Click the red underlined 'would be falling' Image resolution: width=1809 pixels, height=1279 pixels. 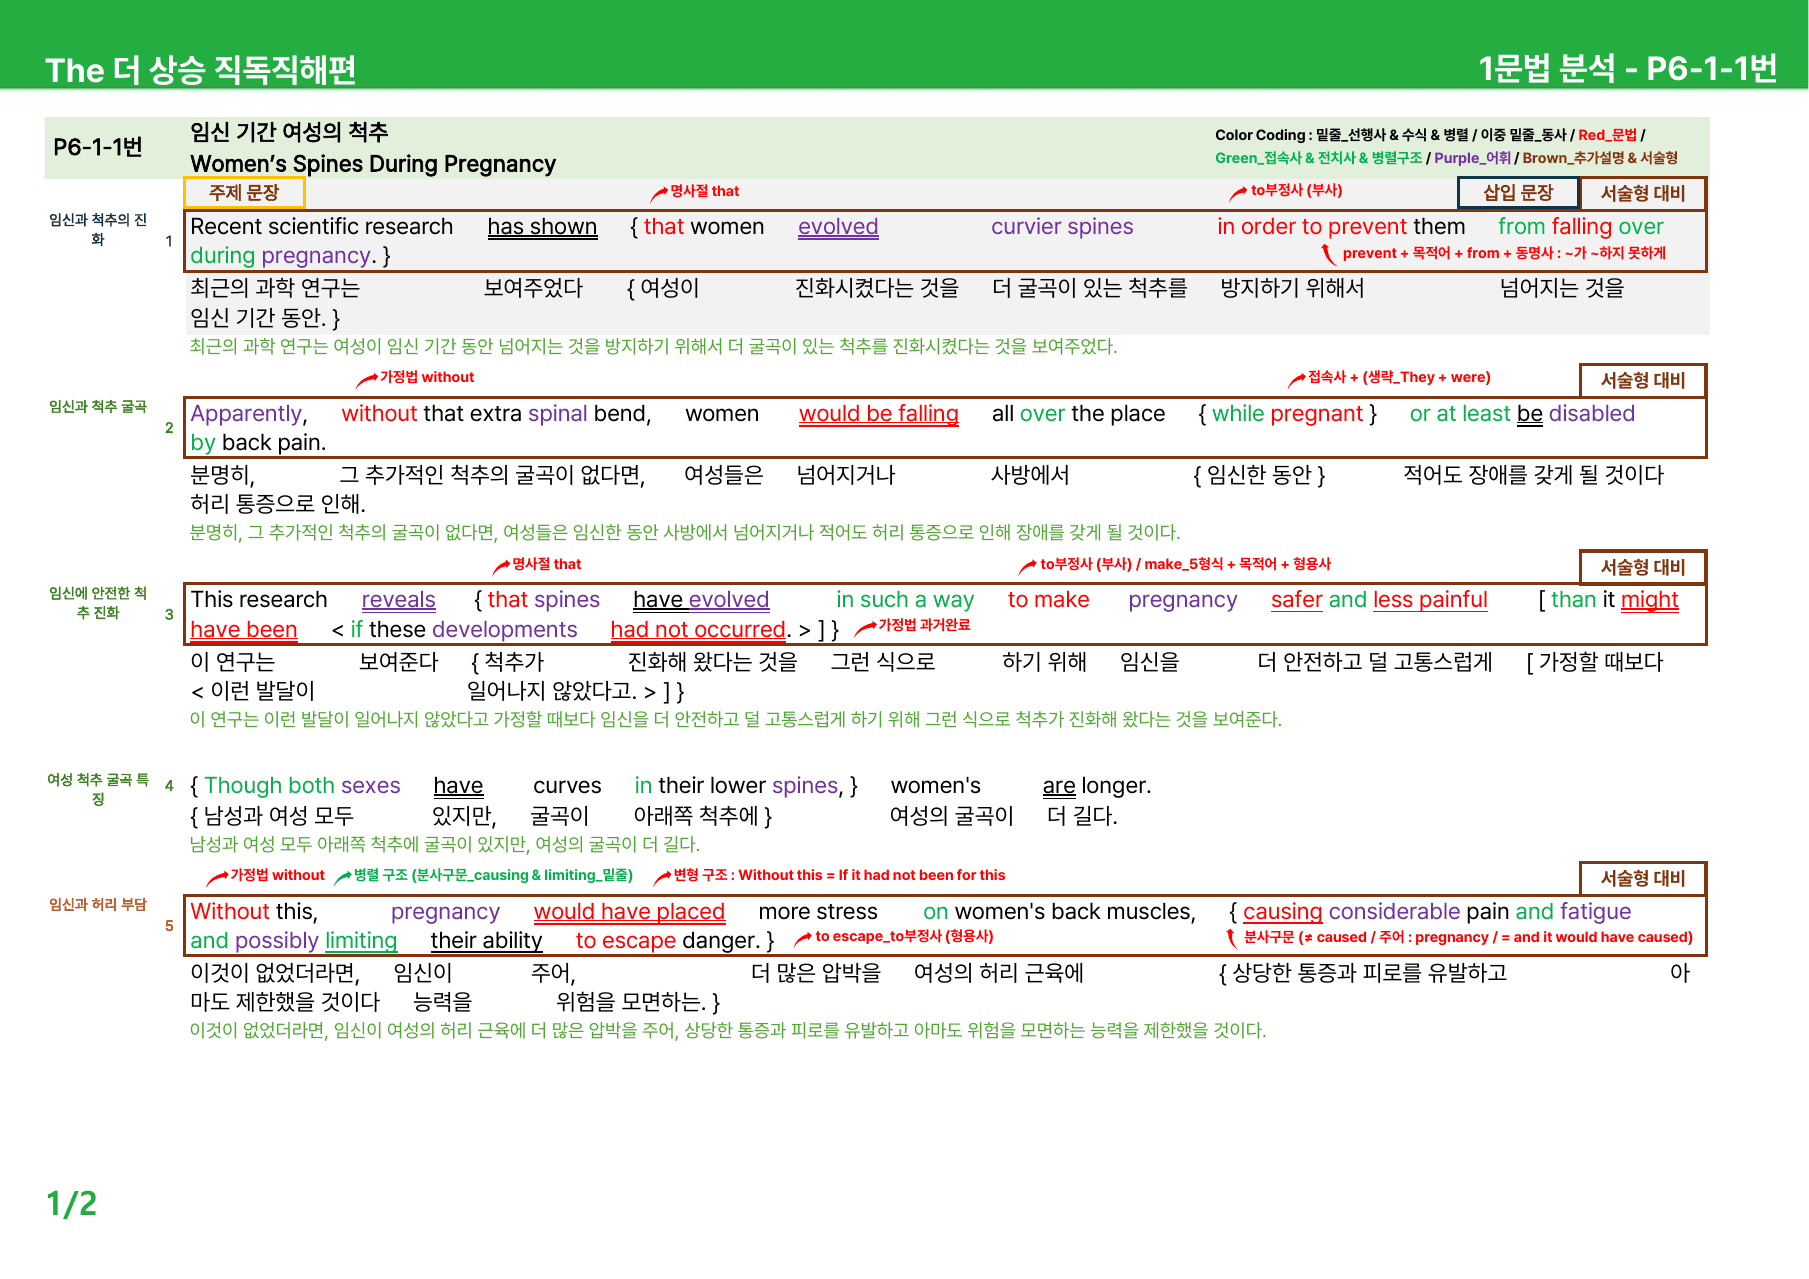(879, 414)
